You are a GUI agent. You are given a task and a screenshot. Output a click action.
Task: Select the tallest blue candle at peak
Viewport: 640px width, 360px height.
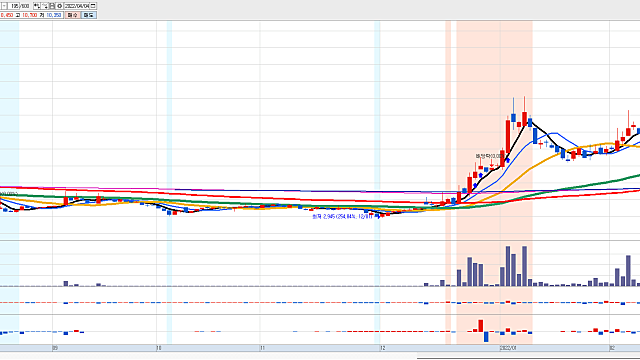click(513, 118)
